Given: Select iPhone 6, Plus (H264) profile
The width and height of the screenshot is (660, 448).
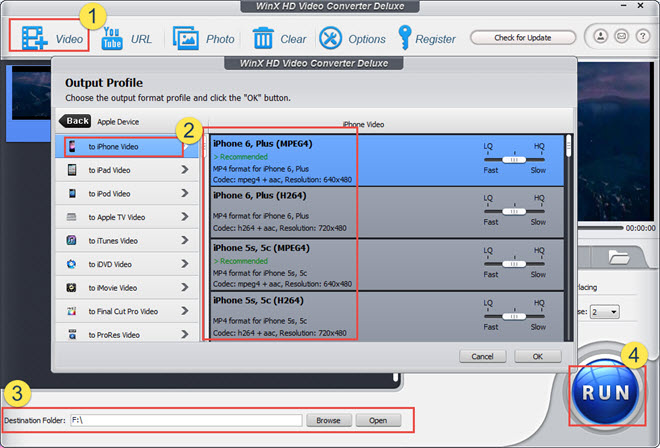Looking at the screenshot, I should click(387, 213).
